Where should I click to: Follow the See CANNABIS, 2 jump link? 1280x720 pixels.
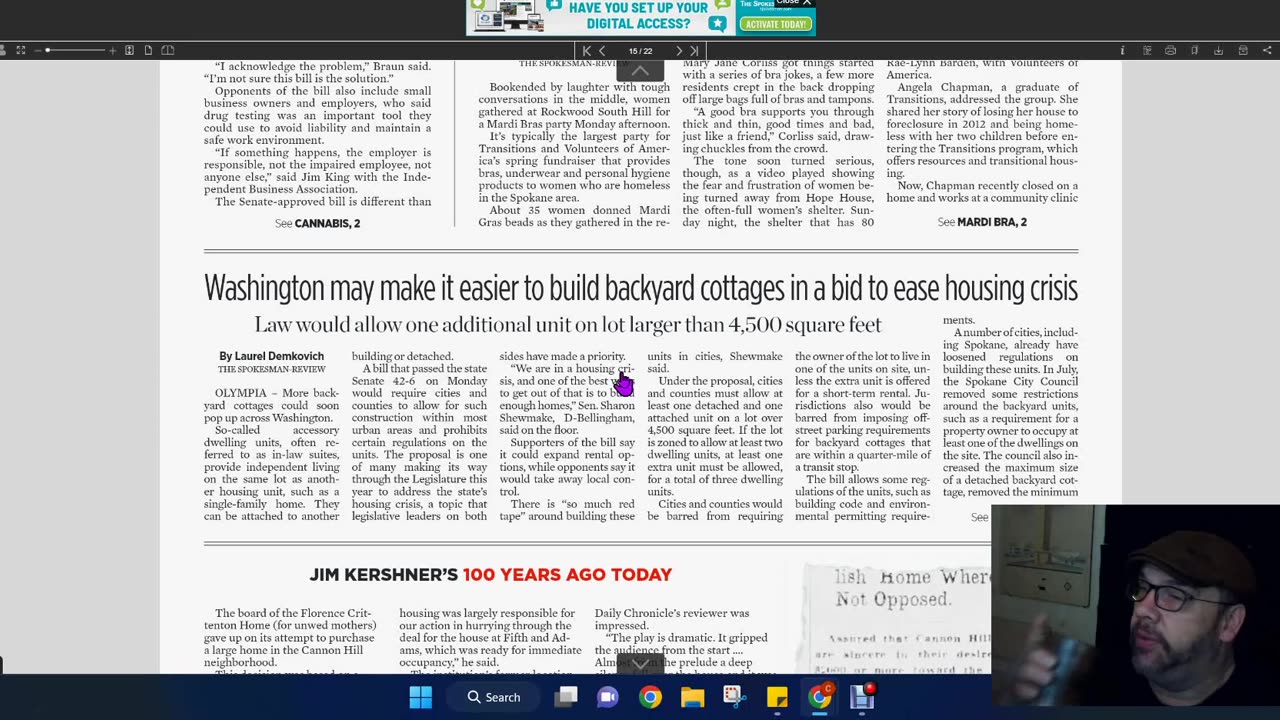[x=317, y=223]
